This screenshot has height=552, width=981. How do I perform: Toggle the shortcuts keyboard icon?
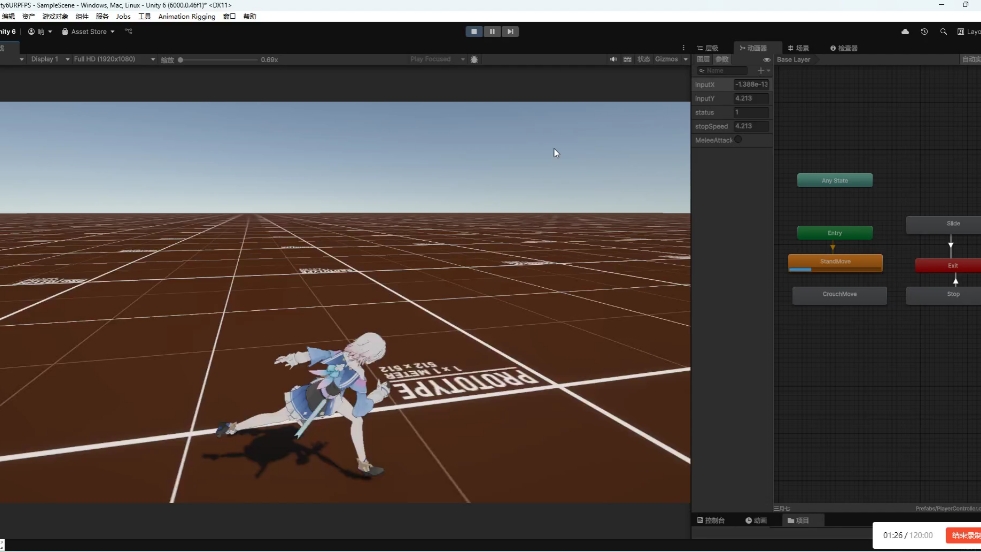(627, 59)
